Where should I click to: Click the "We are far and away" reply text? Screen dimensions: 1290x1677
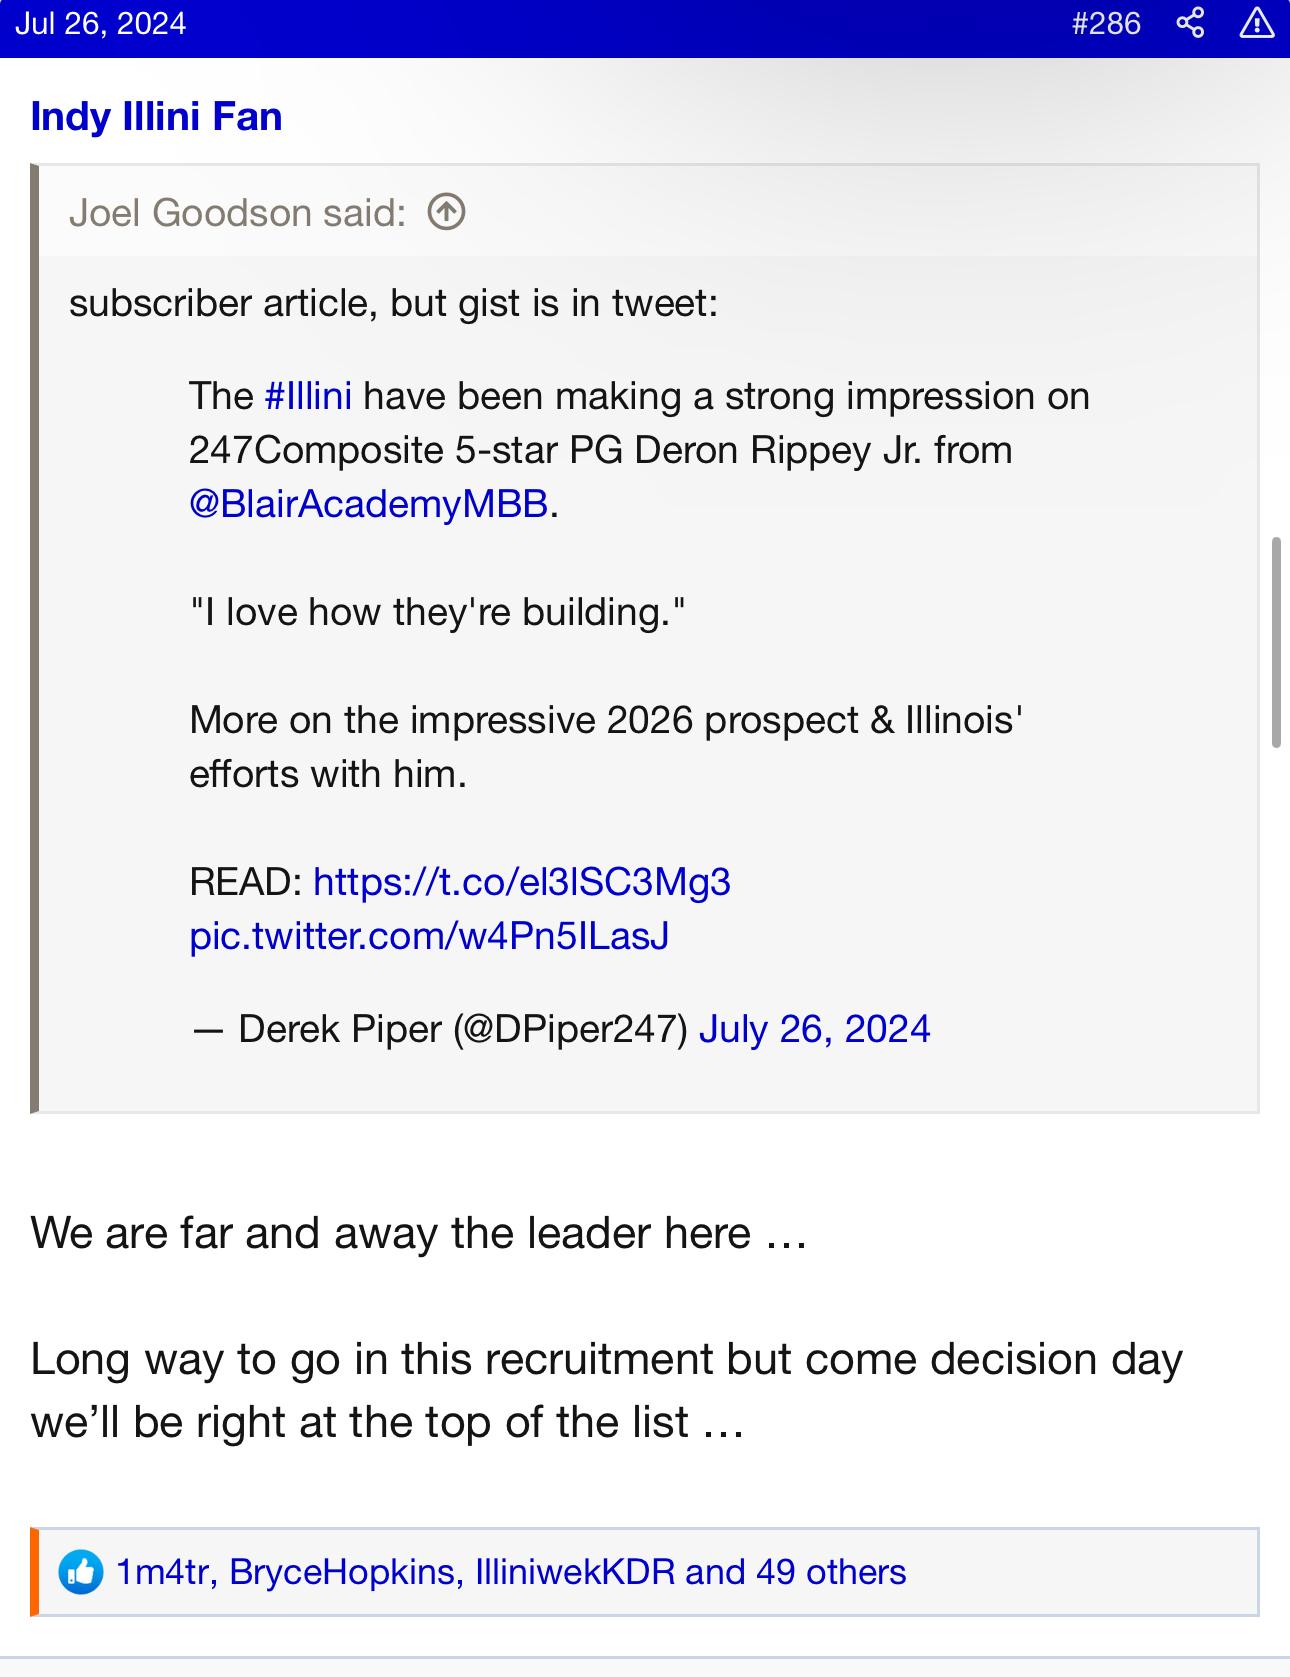point(419,1233)
